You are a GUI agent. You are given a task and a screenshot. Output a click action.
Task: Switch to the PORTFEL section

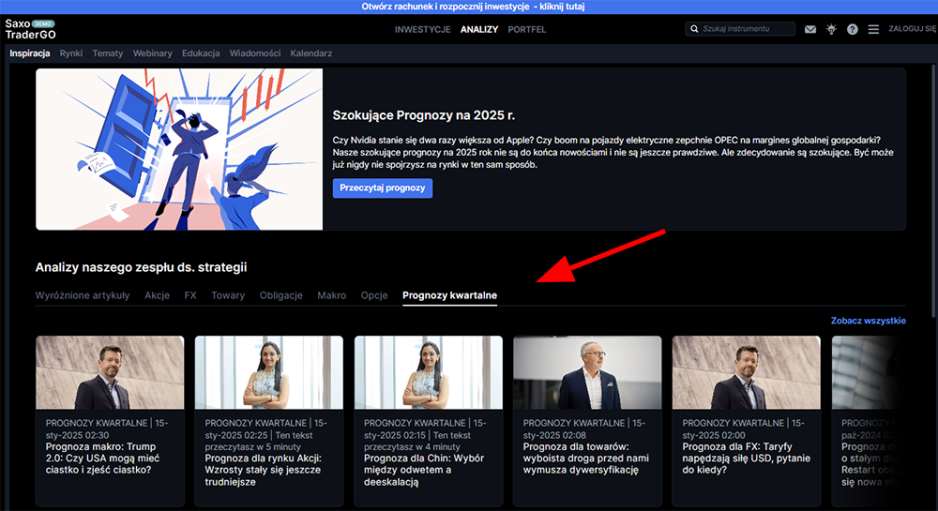527,30
